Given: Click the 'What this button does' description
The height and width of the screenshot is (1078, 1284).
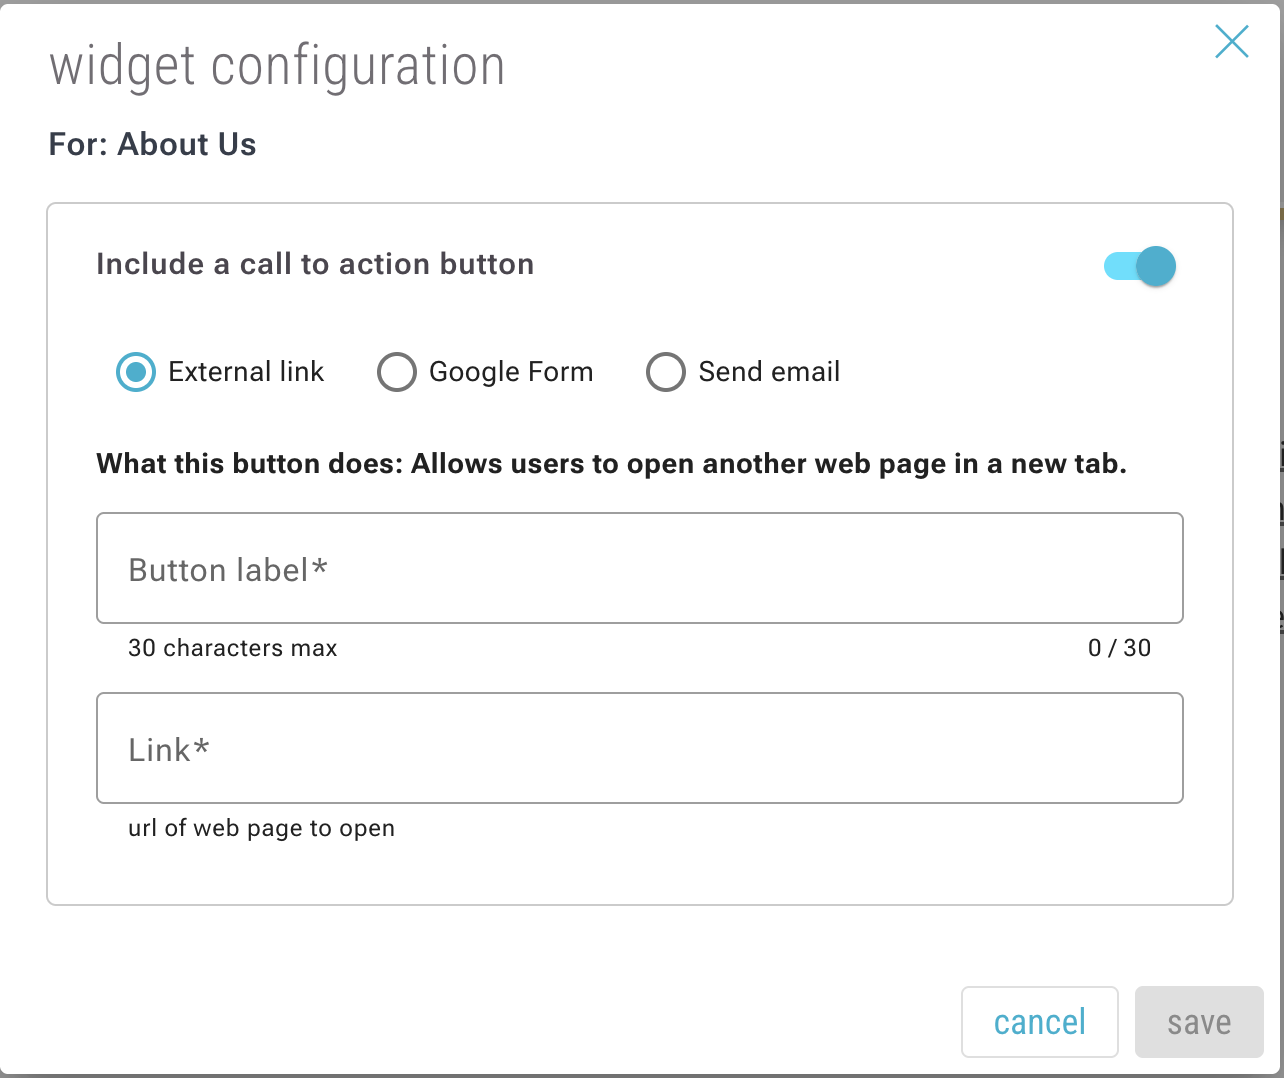Looking at the screenshot, I should point(611,464).
